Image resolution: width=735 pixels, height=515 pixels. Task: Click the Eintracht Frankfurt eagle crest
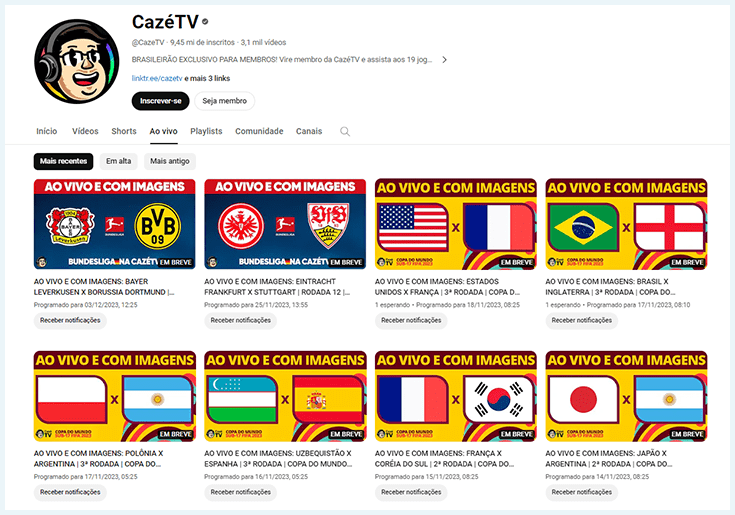241,226
